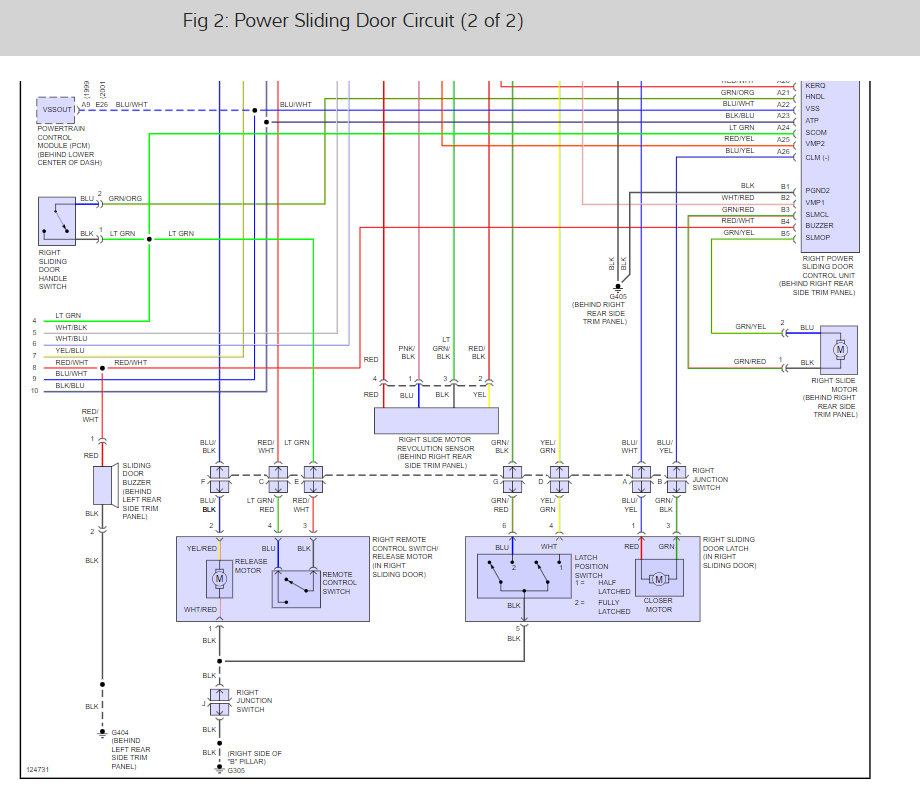Screen dimensions: 920x798
Task: Select the KERQ terminal label
Action: 815,86
